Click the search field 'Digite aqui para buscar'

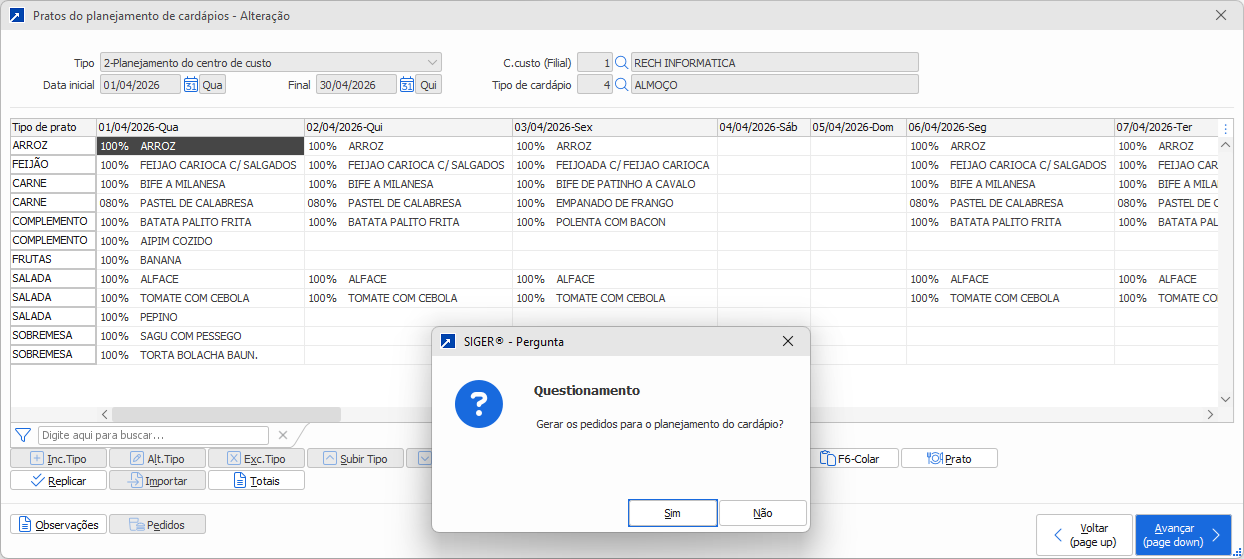[153, 435]
